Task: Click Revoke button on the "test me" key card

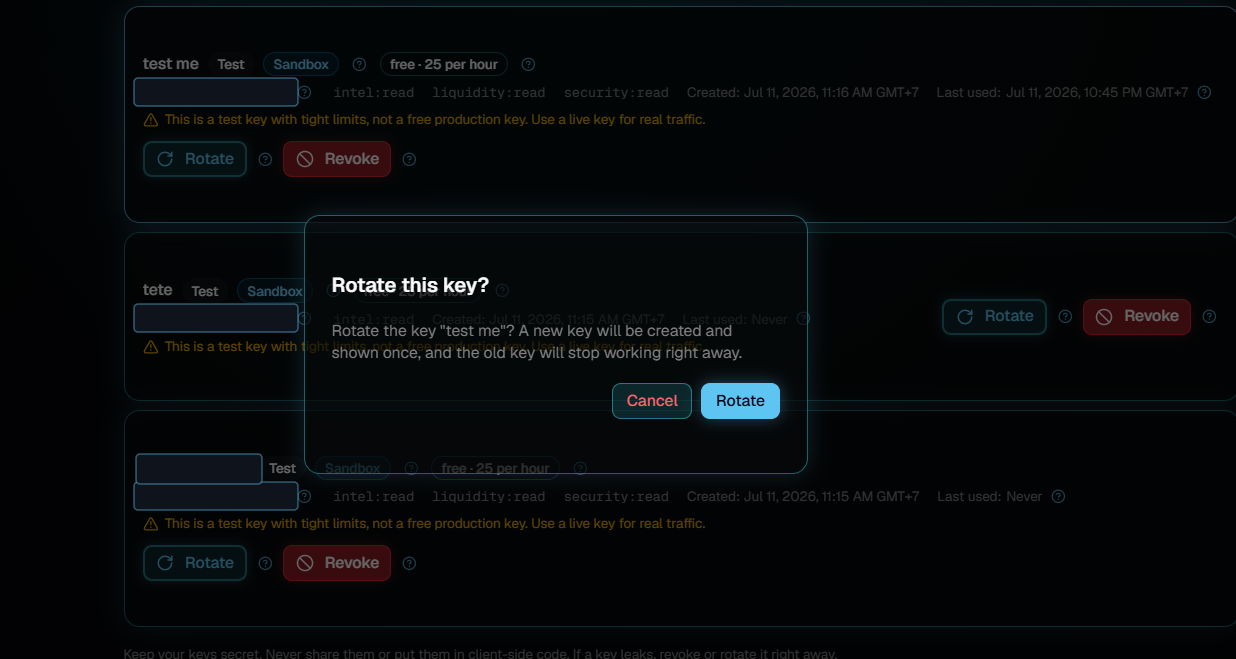Action: [x=337, y=159]
